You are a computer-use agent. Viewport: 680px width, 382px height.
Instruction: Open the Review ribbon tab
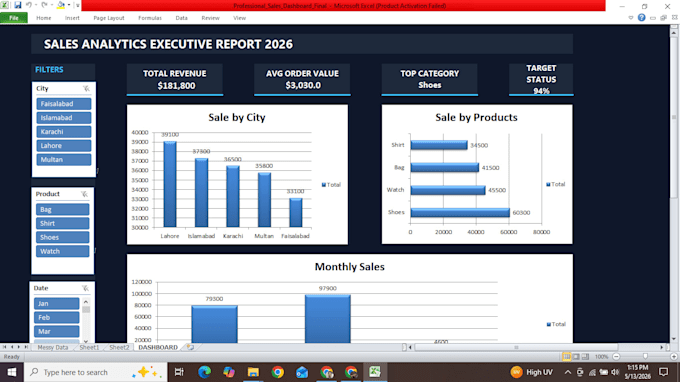point(210,18)
